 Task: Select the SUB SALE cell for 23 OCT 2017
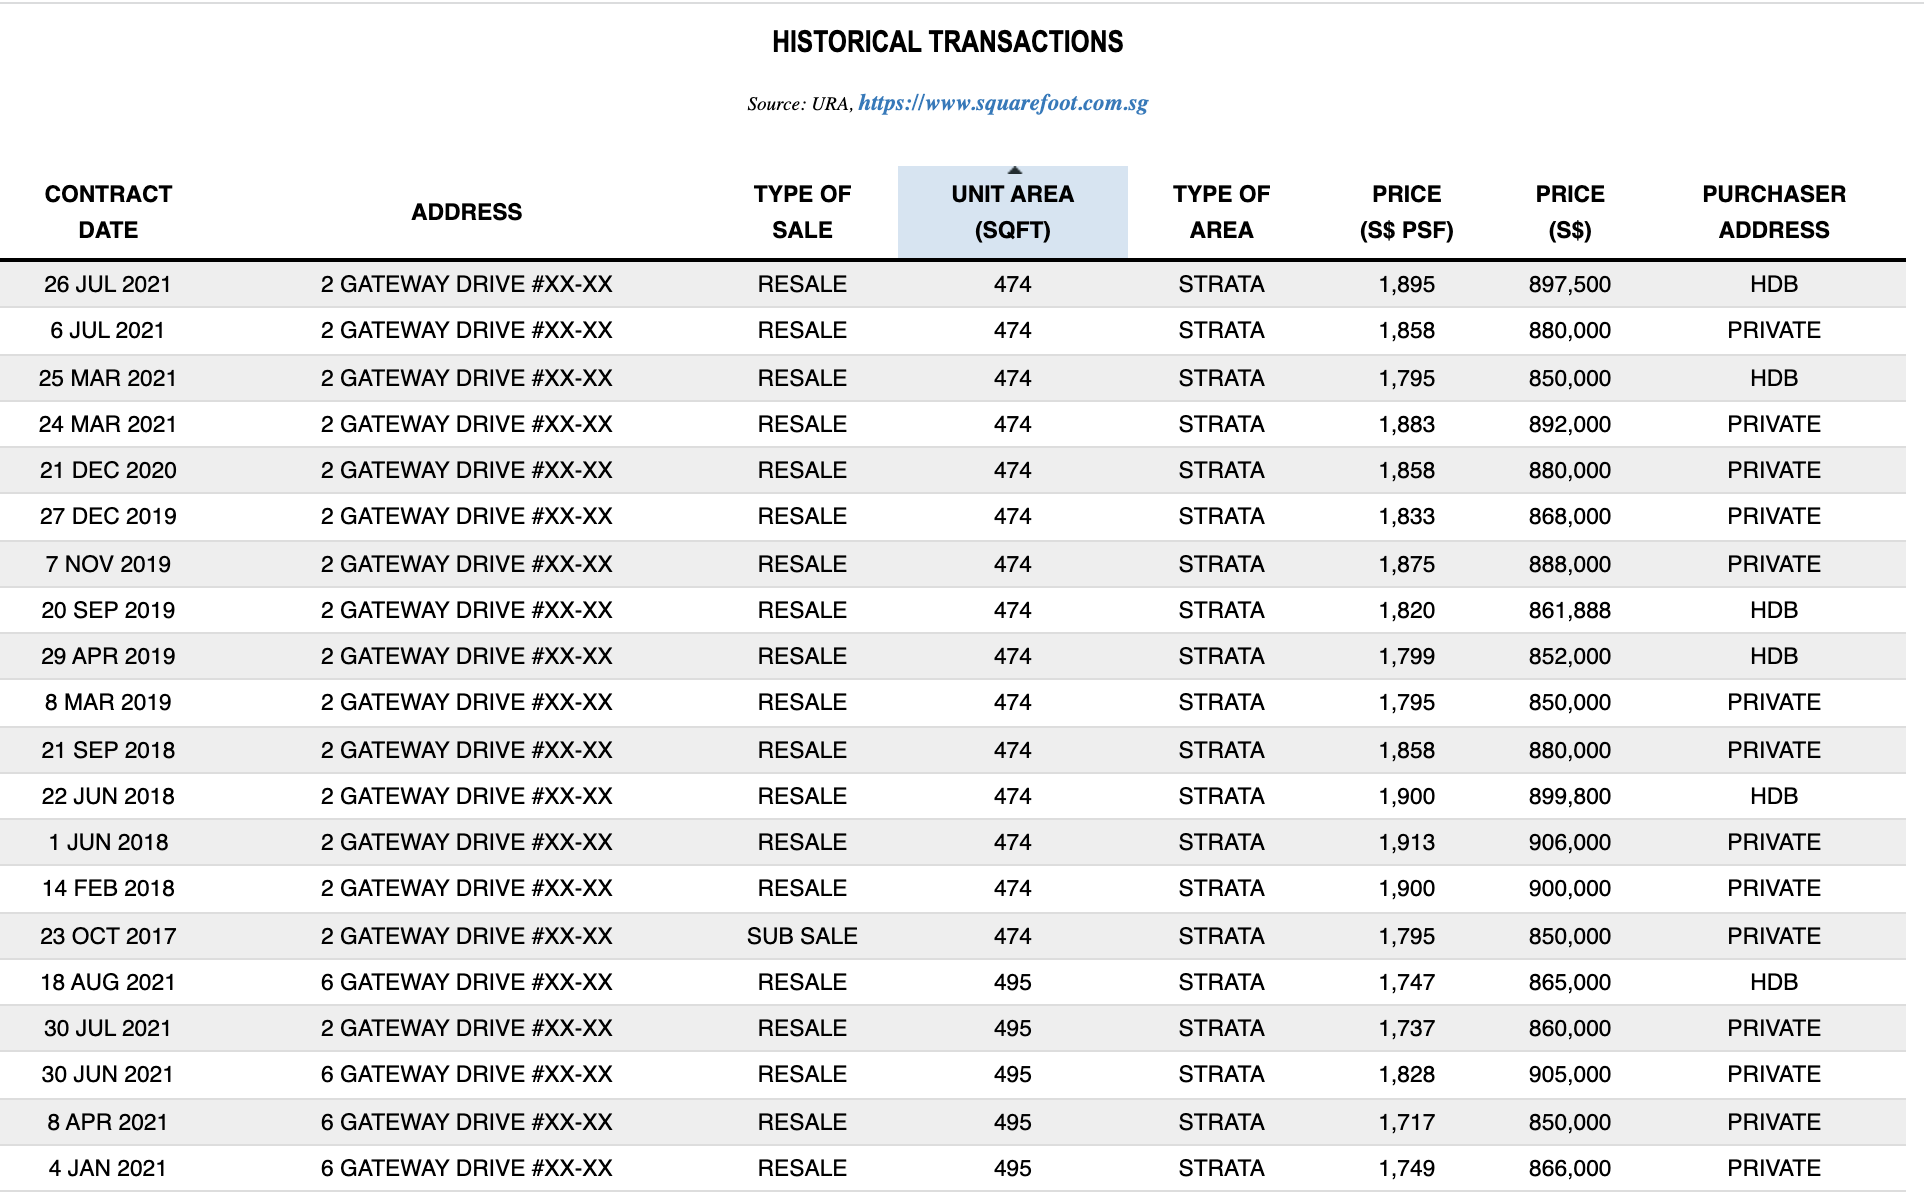pyautogui.click(x=802, y=936)
